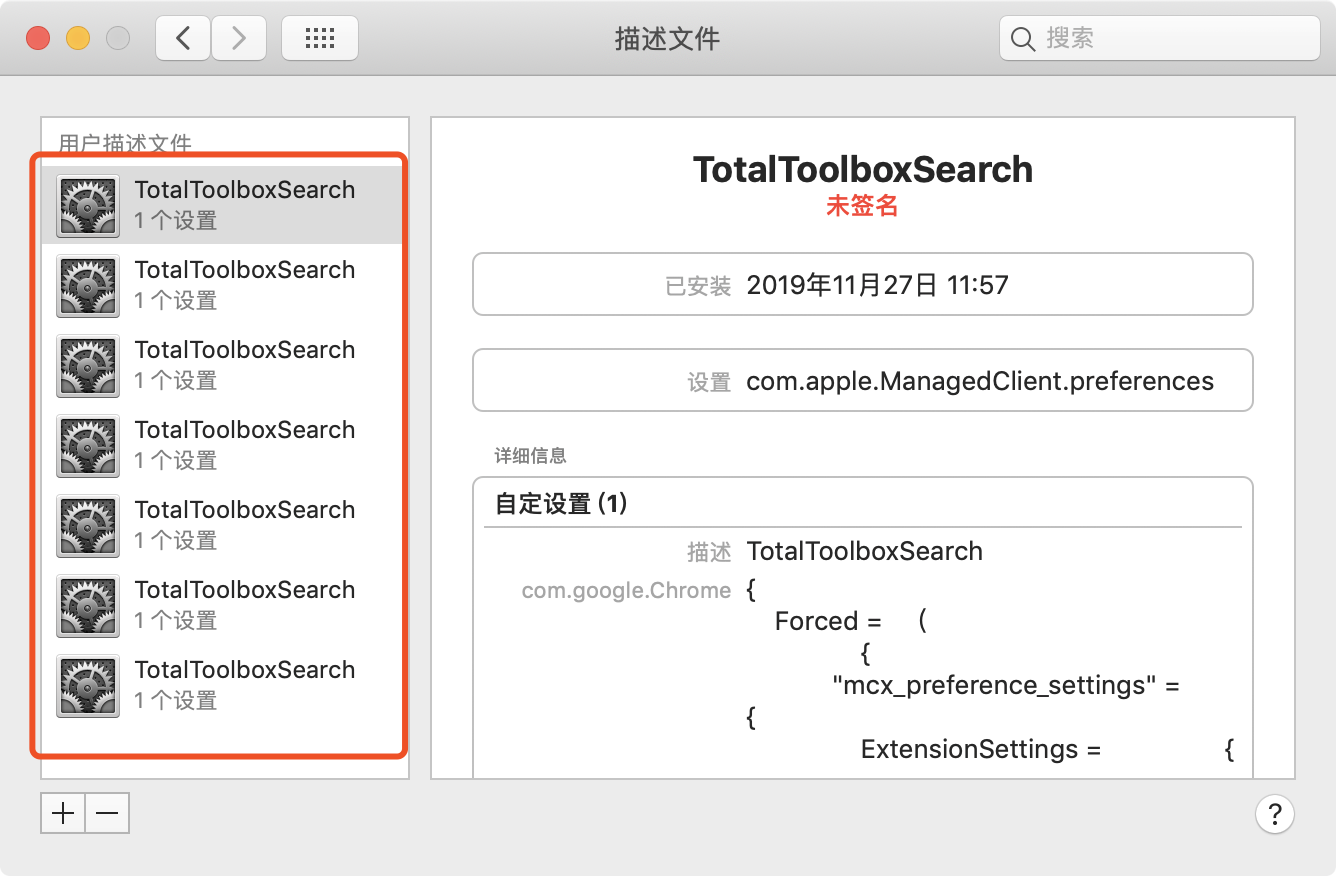This screenshot has height=876, width=1336.
Task: Click the ExtensionSettings = line
Action: 981,749
